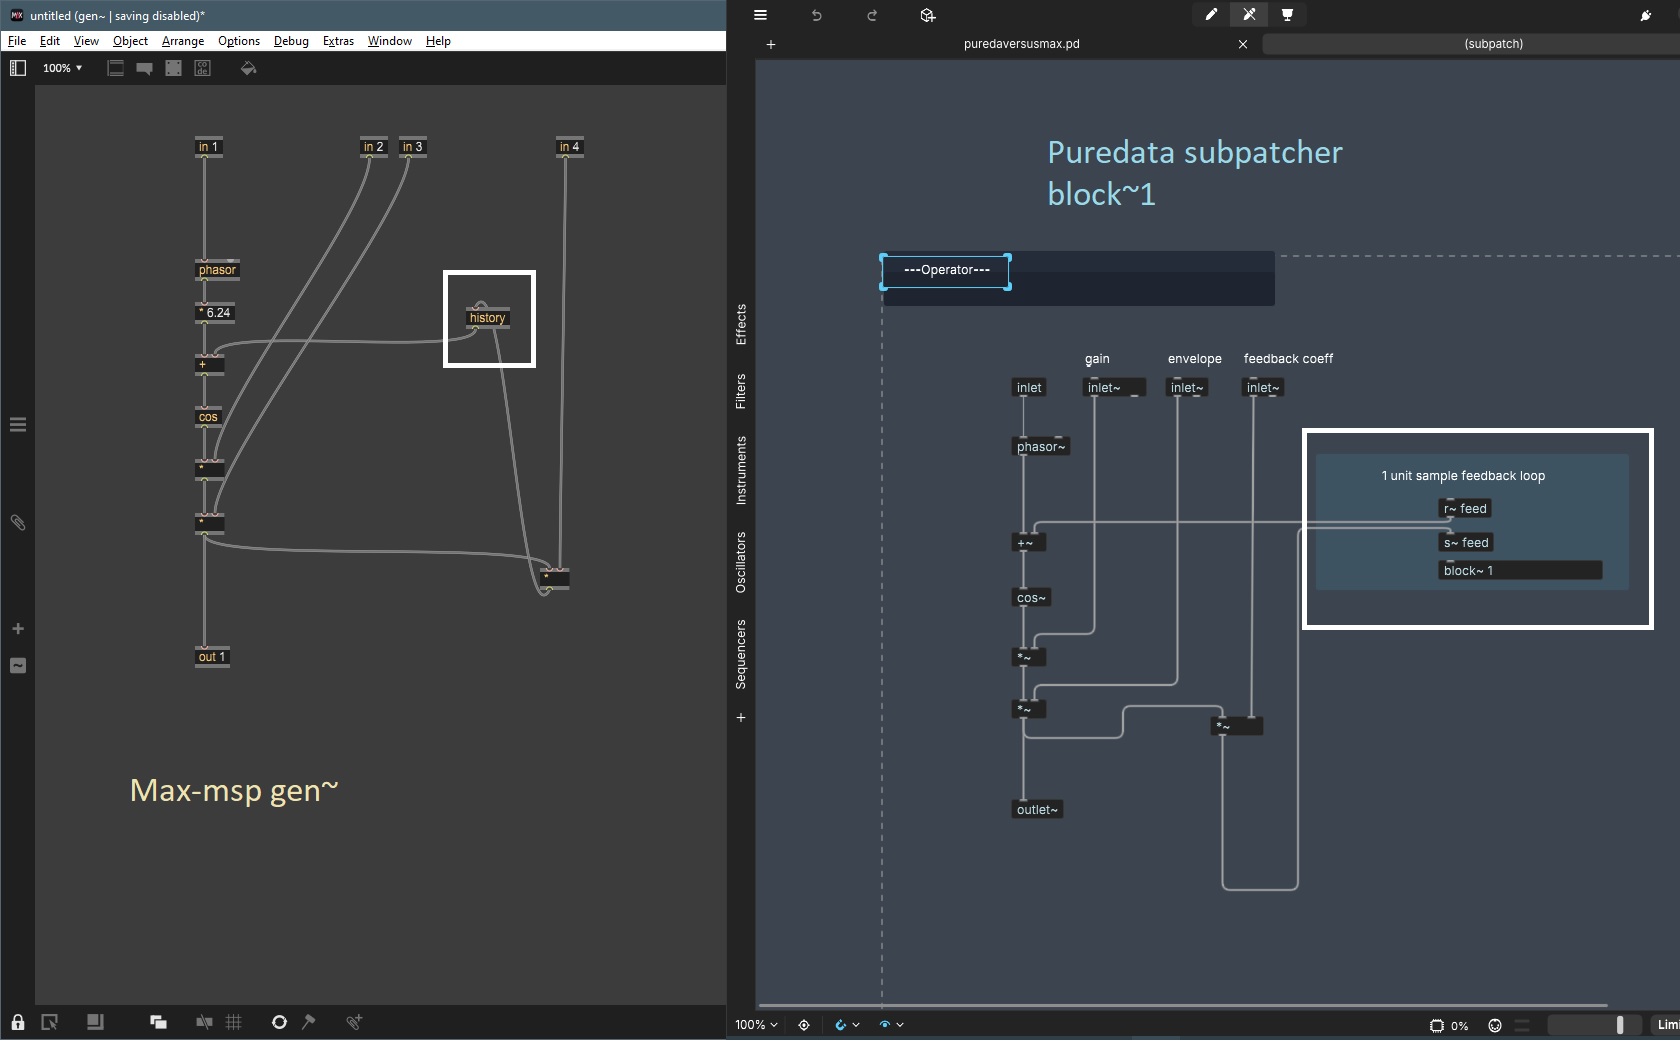Open the Debug menu in Max
This screenshot has height=1044, width=1680.
(x=291, y=41)
